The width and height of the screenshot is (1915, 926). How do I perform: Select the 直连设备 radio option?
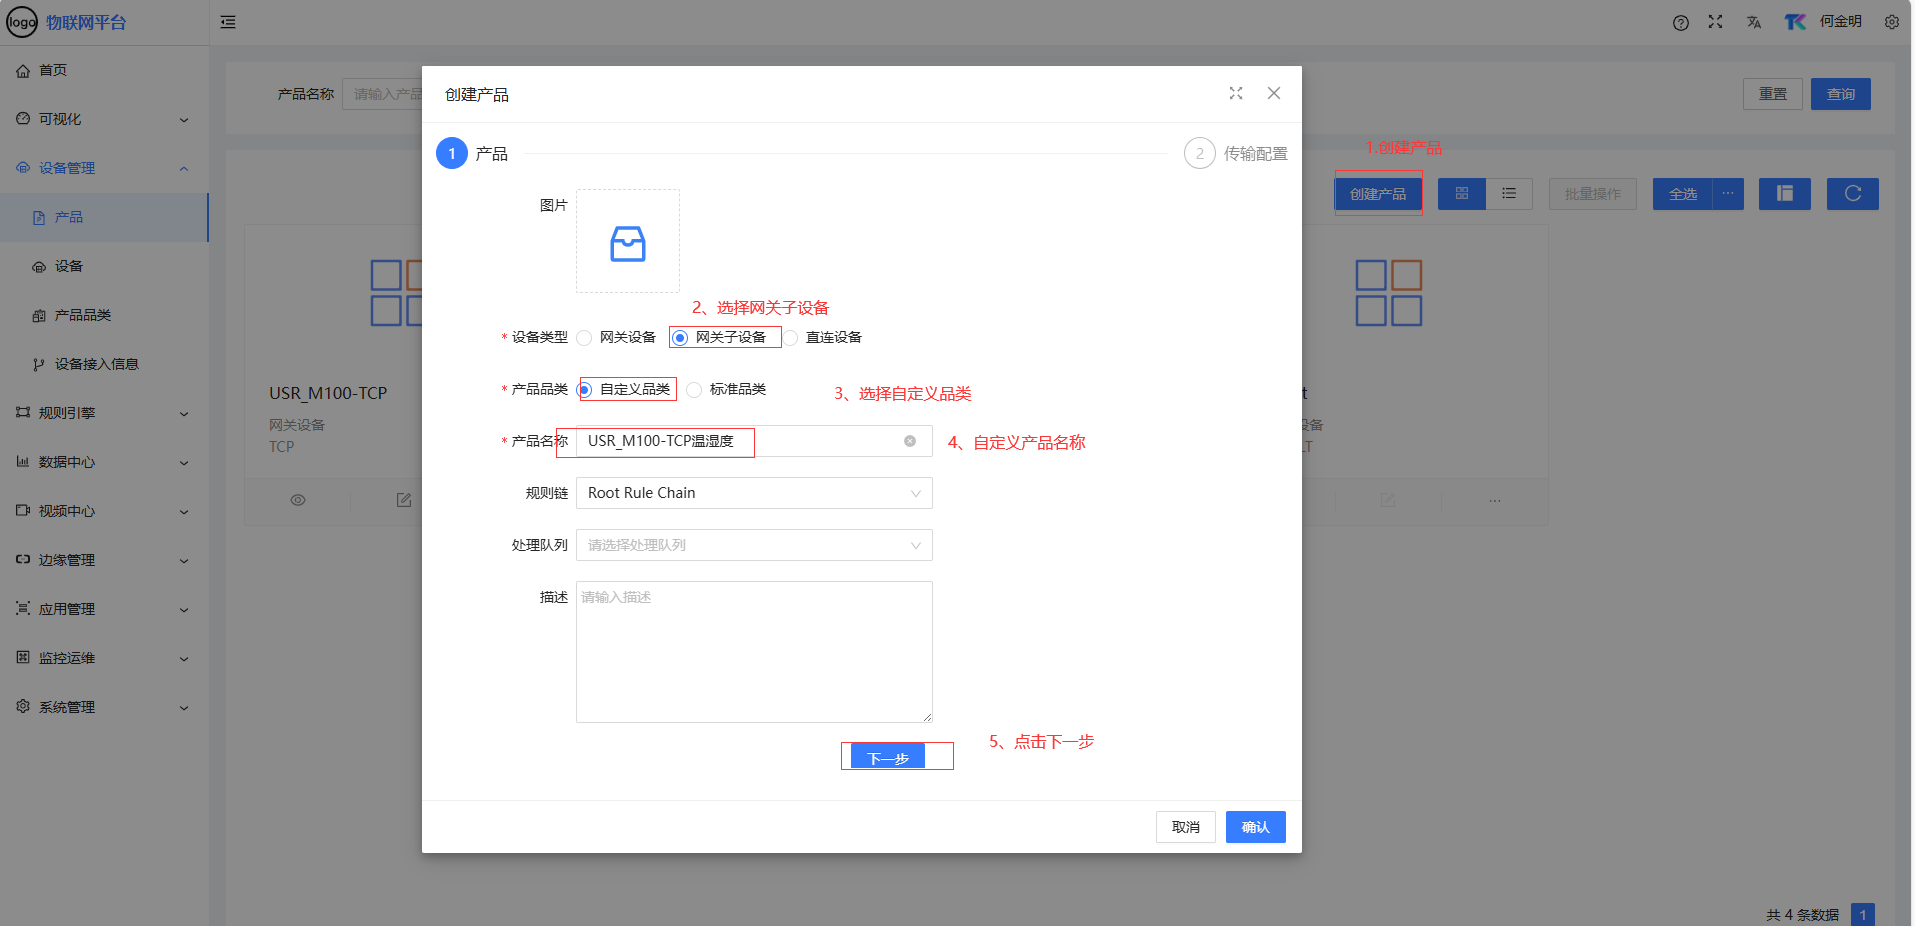tap(791, 338)
